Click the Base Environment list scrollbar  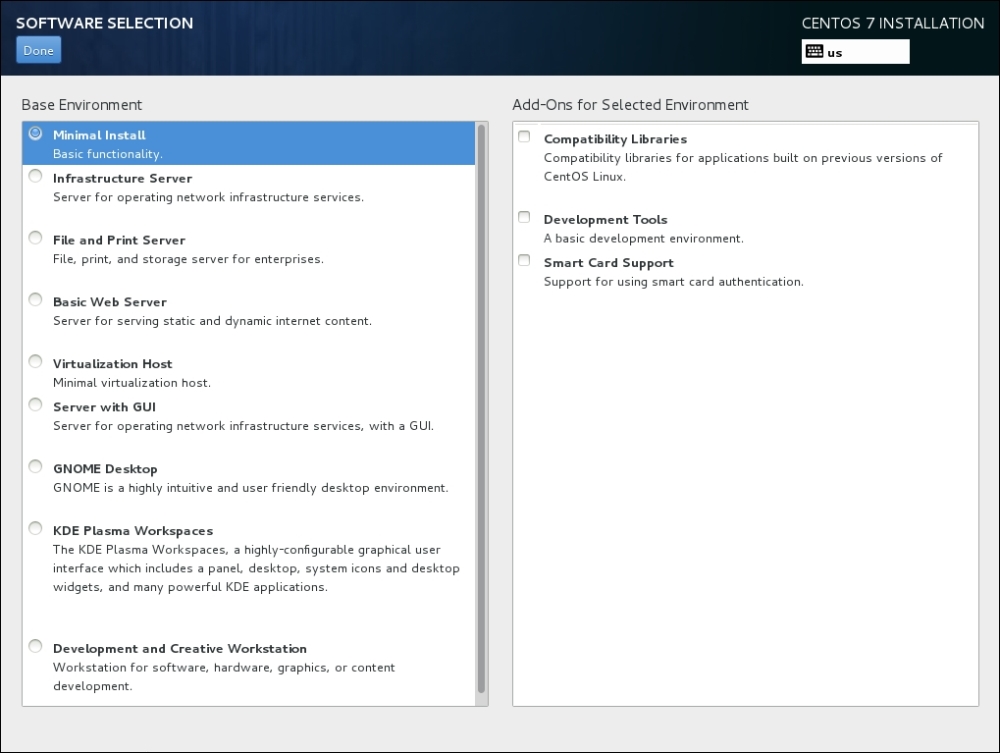pyautogui.click(x=482, y=409)
